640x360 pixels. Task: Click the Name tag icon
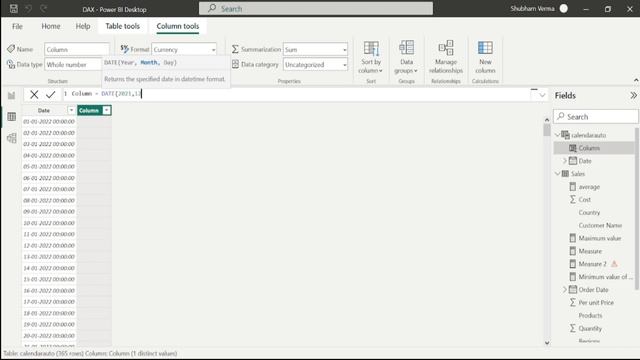click(11, 49)
